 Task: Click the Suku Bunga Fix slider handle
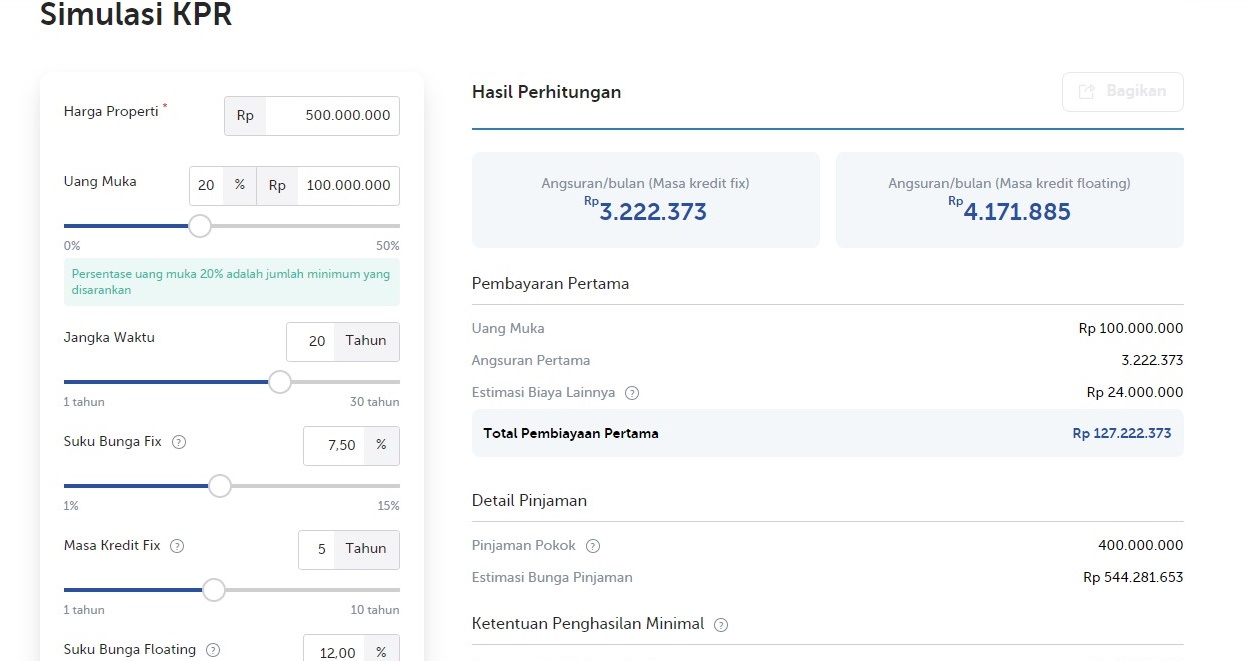(219, 486)
